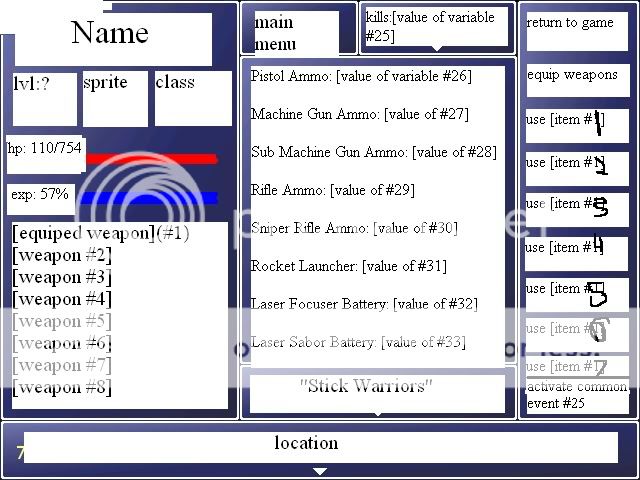Click the sprite placeholder box
Screen dimensions: 640x480
click(x=114, y=98)
